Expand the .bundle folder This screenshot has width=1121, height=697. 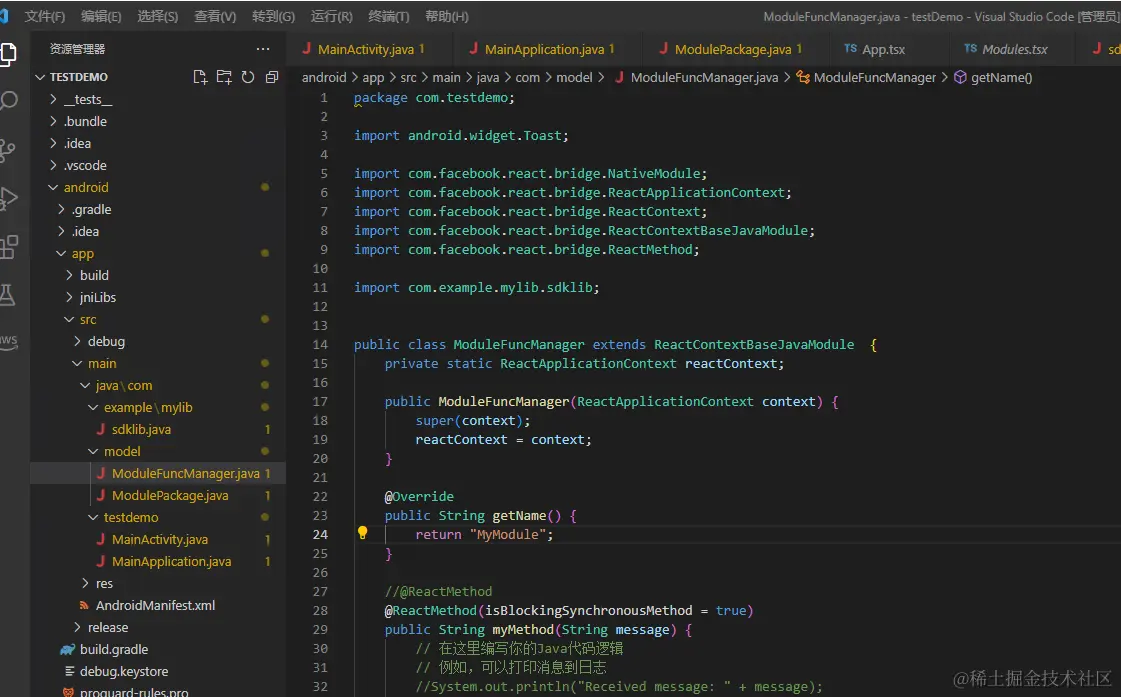(53, 122)
